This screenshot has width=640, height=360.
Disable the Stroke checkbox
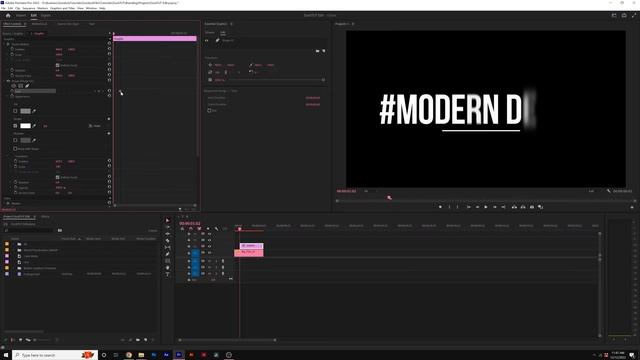tap(16, 126)
